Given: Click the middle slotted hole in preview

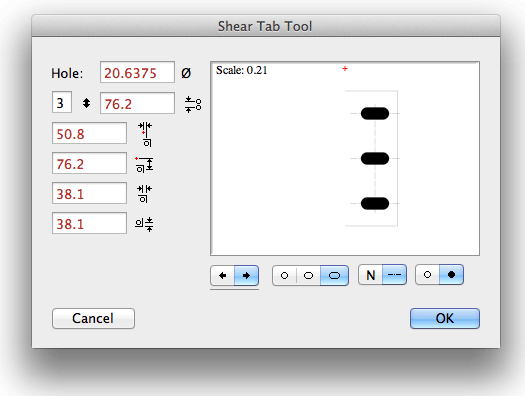Looking at the screenshot, I should point(375,158).
